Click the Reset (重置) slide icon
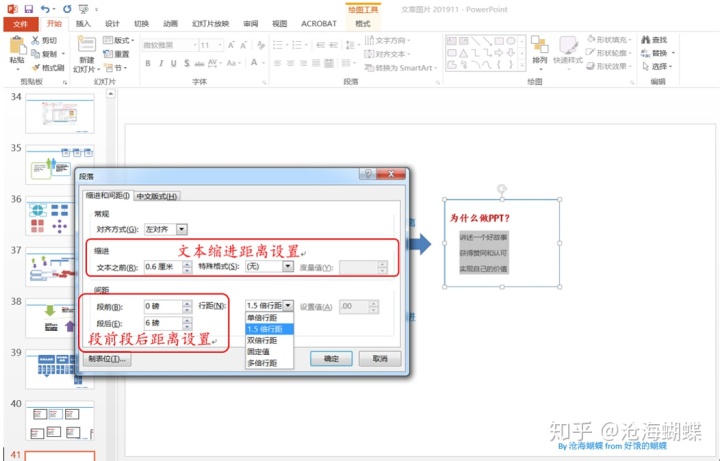 click(x=108, y=54)
